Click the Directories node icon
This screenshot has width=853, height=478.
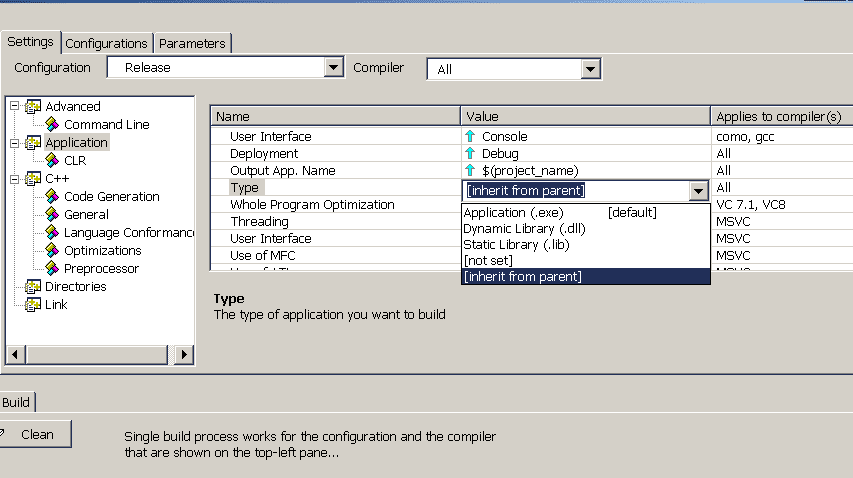pyautogui.click(x=33, y=287)
